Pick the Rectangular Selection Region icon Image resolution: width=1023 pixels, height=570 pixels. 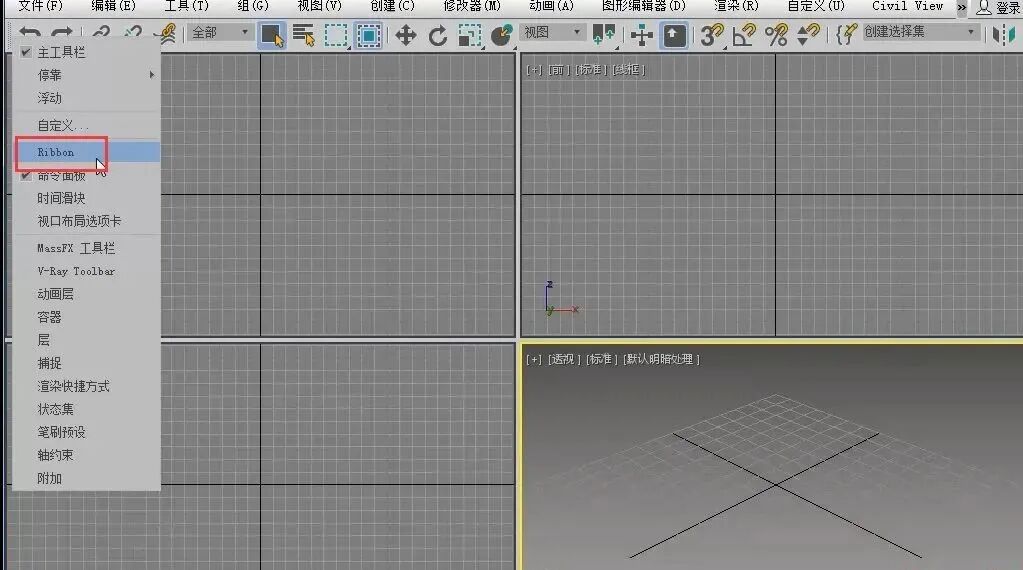pos(336,35)
